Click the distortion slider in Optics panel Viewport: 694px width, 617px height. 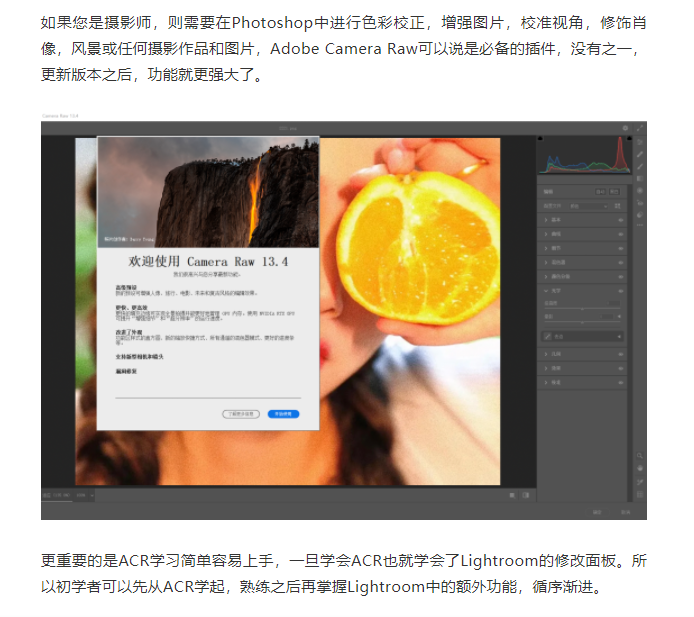click(x=582, y=308)
